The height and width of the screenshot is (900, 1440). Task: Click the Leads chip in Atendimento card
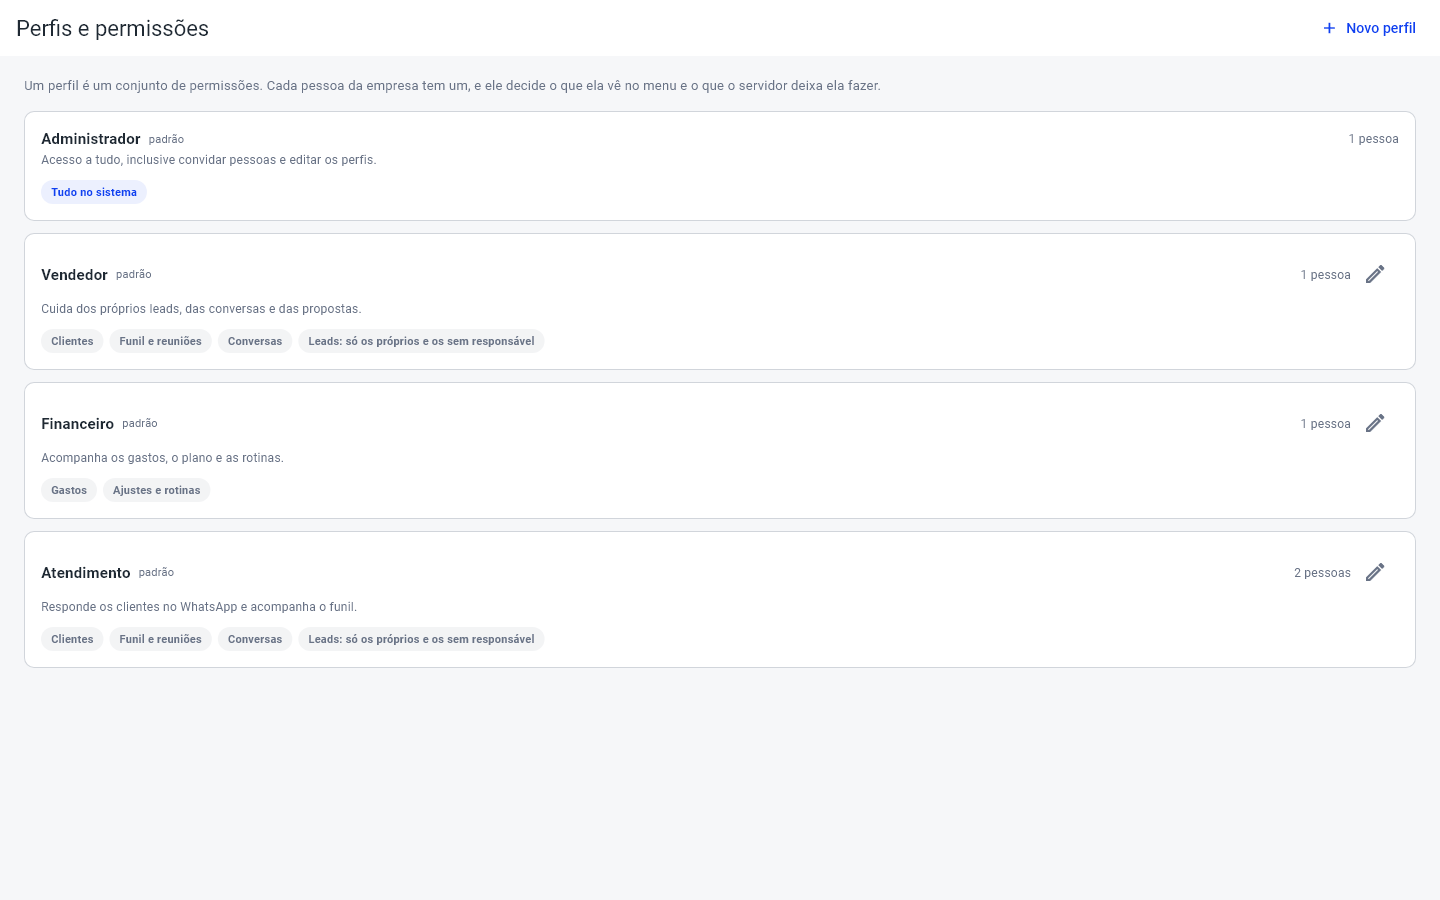[421, 639]
